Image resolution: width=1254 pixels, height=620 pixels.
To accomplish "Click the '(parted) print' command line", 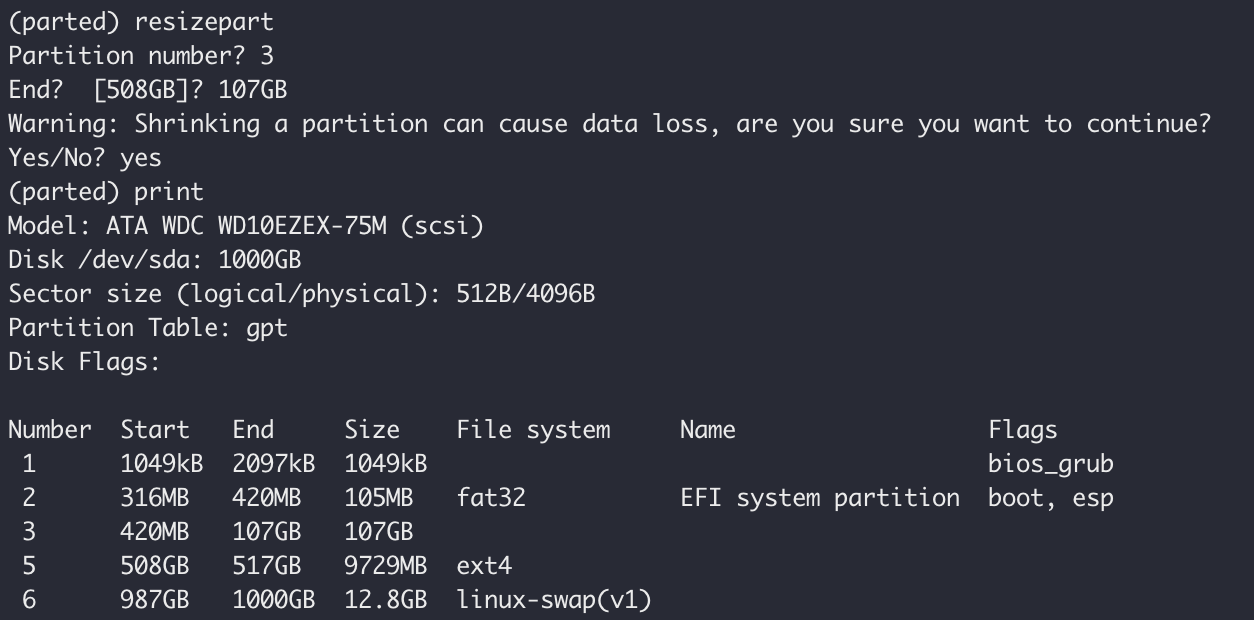I will (x=106, y=192).
